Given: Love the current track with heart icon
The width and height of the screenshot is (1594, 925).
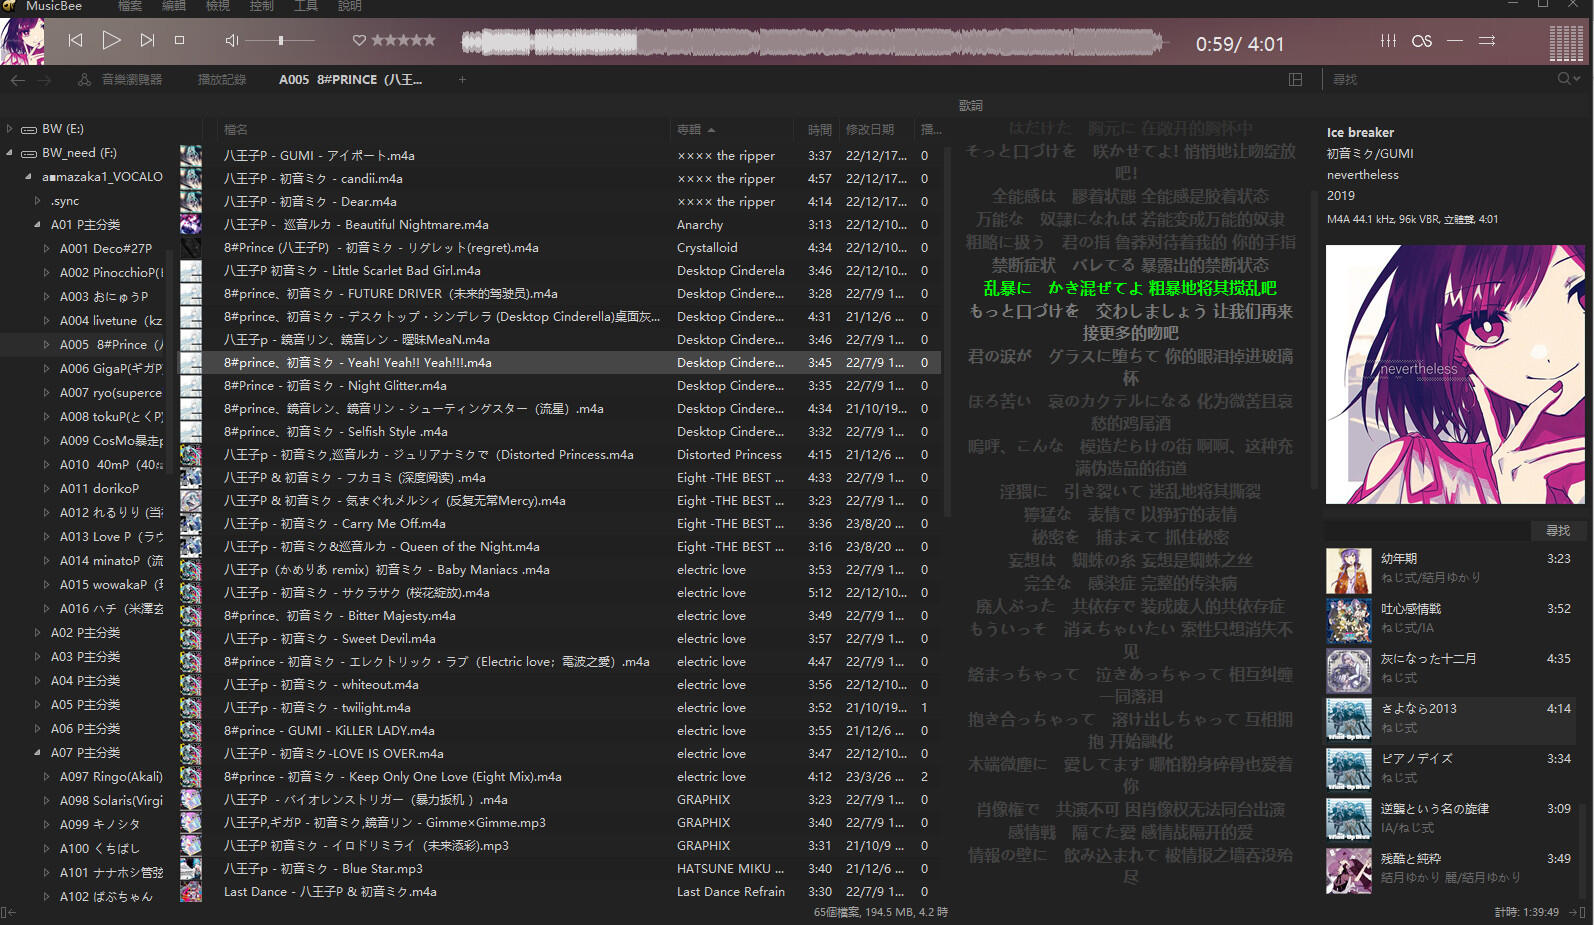Looking at the screenshot, I should tap(359, 41).
